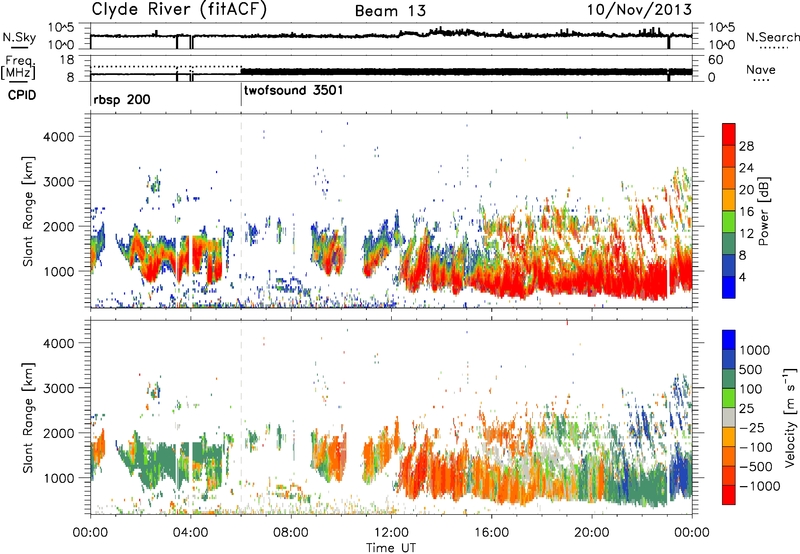
Task: Click the "16:00" time tick label
Action: click(491, 533)
